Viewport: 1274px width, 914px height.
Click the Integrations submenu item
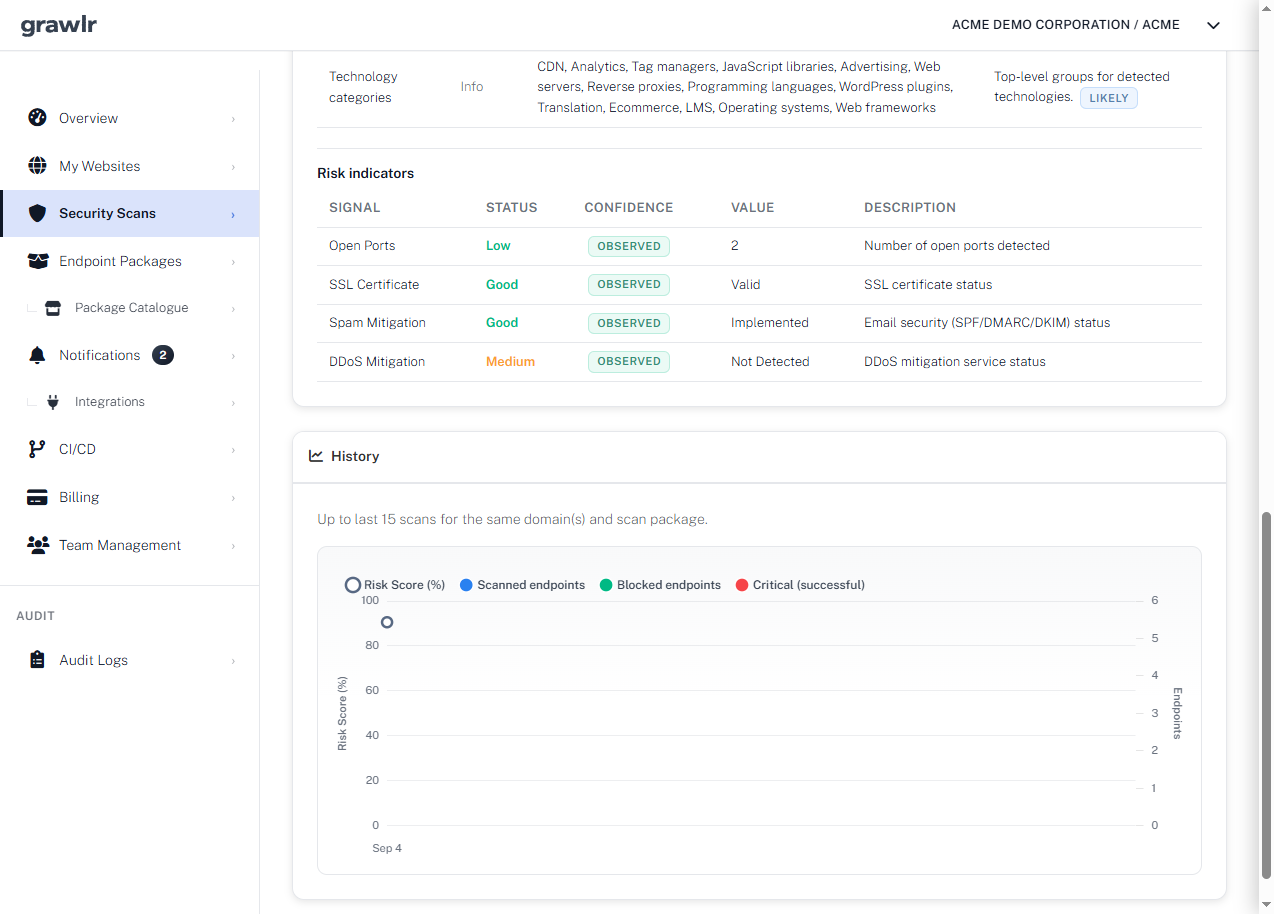130,402
